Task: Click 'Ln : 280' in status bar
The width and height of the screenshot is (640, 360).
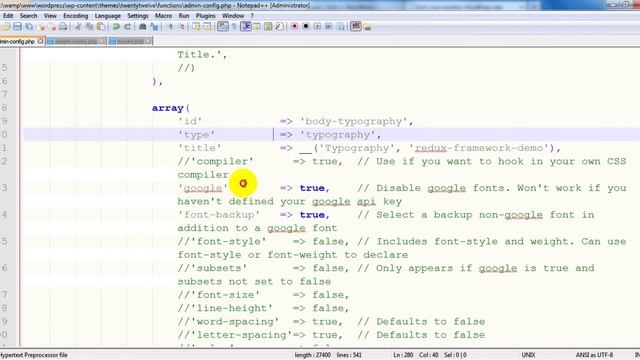Action: tap(403, 355)
